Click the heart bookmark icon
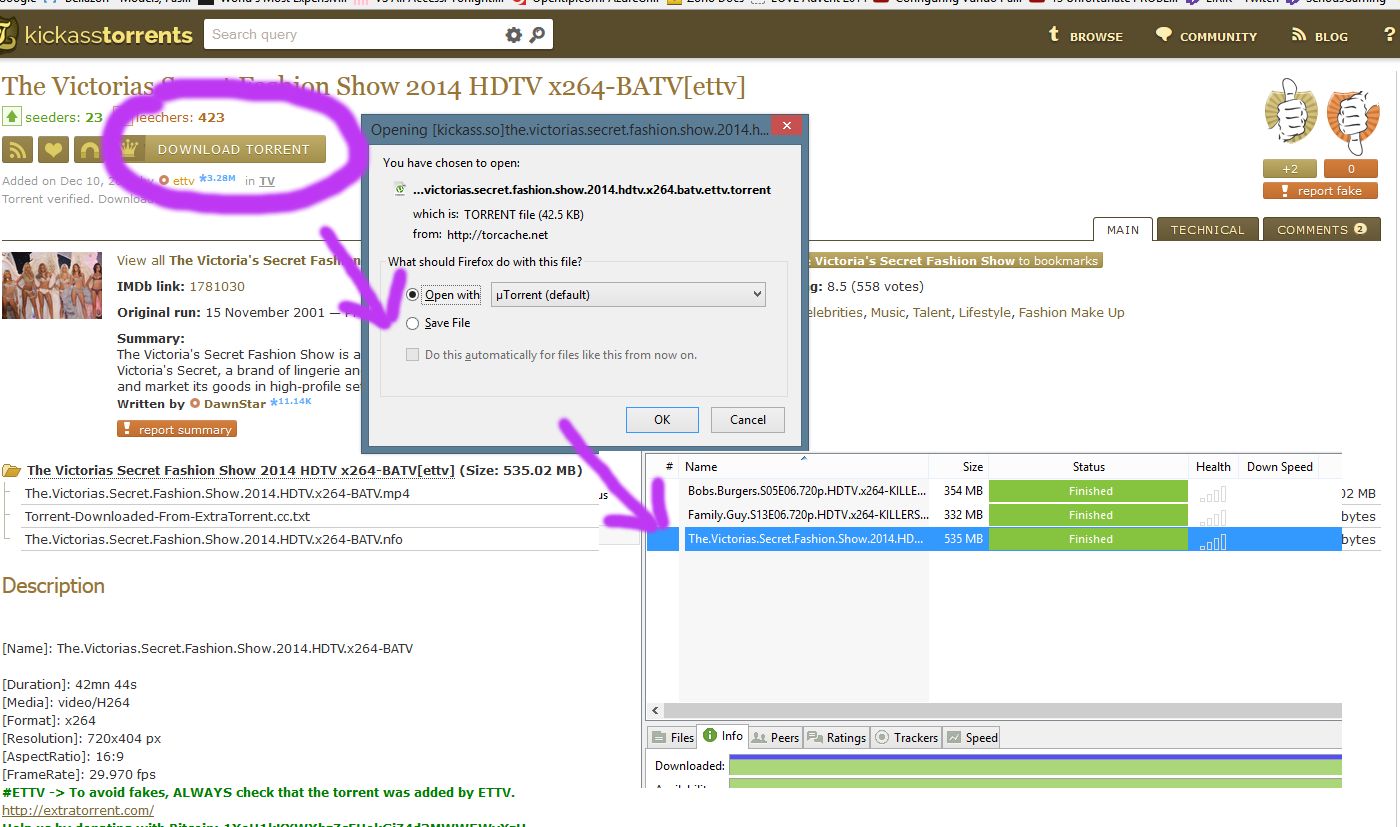This screenshot has width=1400, height=827. (x=54, y=150)
